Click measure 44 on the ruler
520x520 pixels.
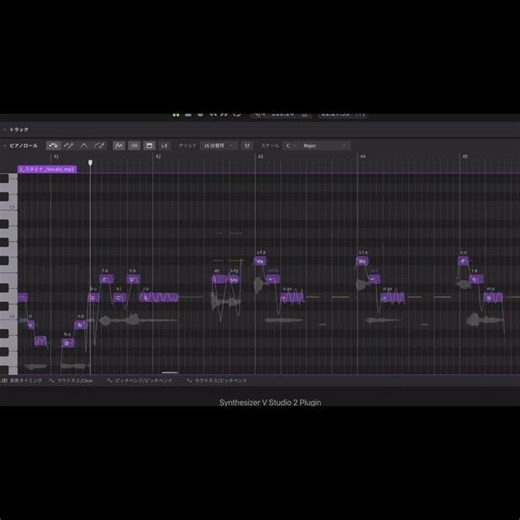tap(363, 156)
